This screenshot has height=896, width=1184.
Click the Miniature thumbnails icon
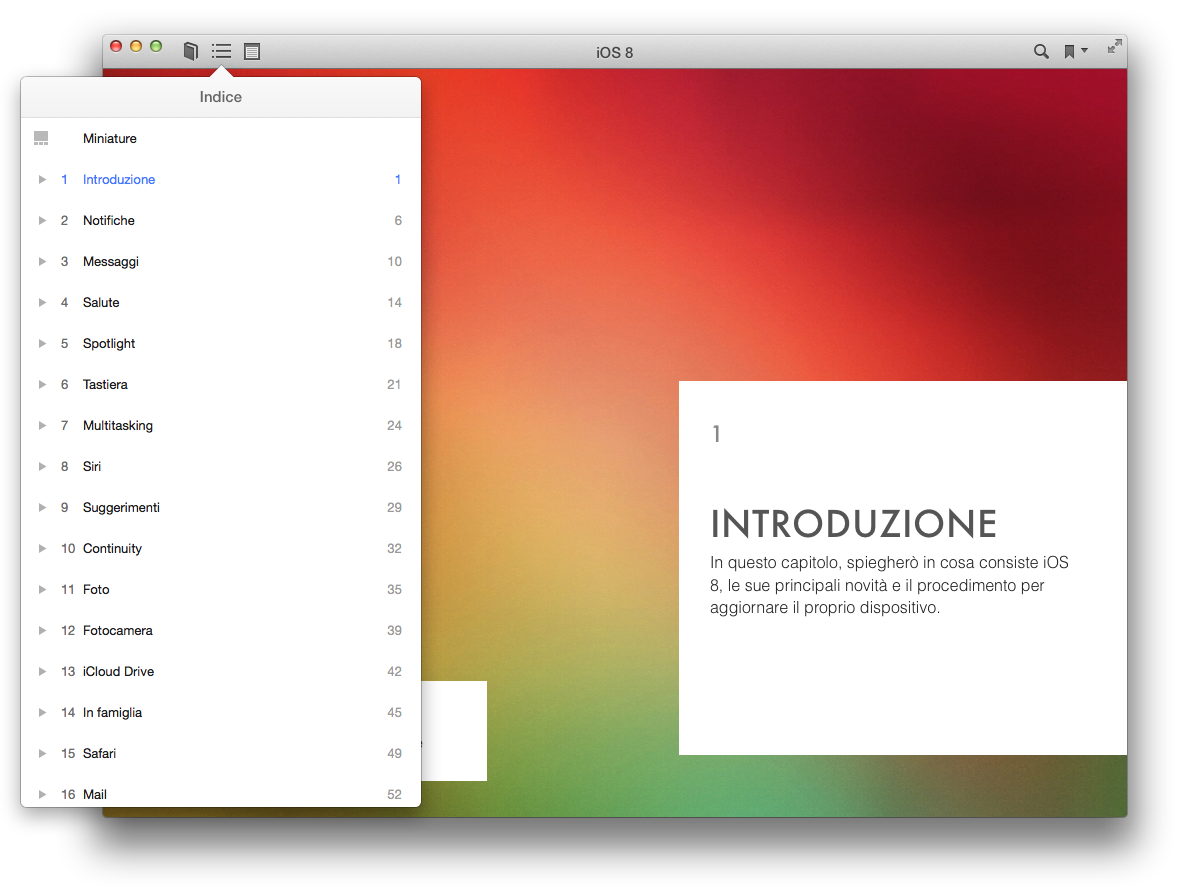click(x=42, y=138)
